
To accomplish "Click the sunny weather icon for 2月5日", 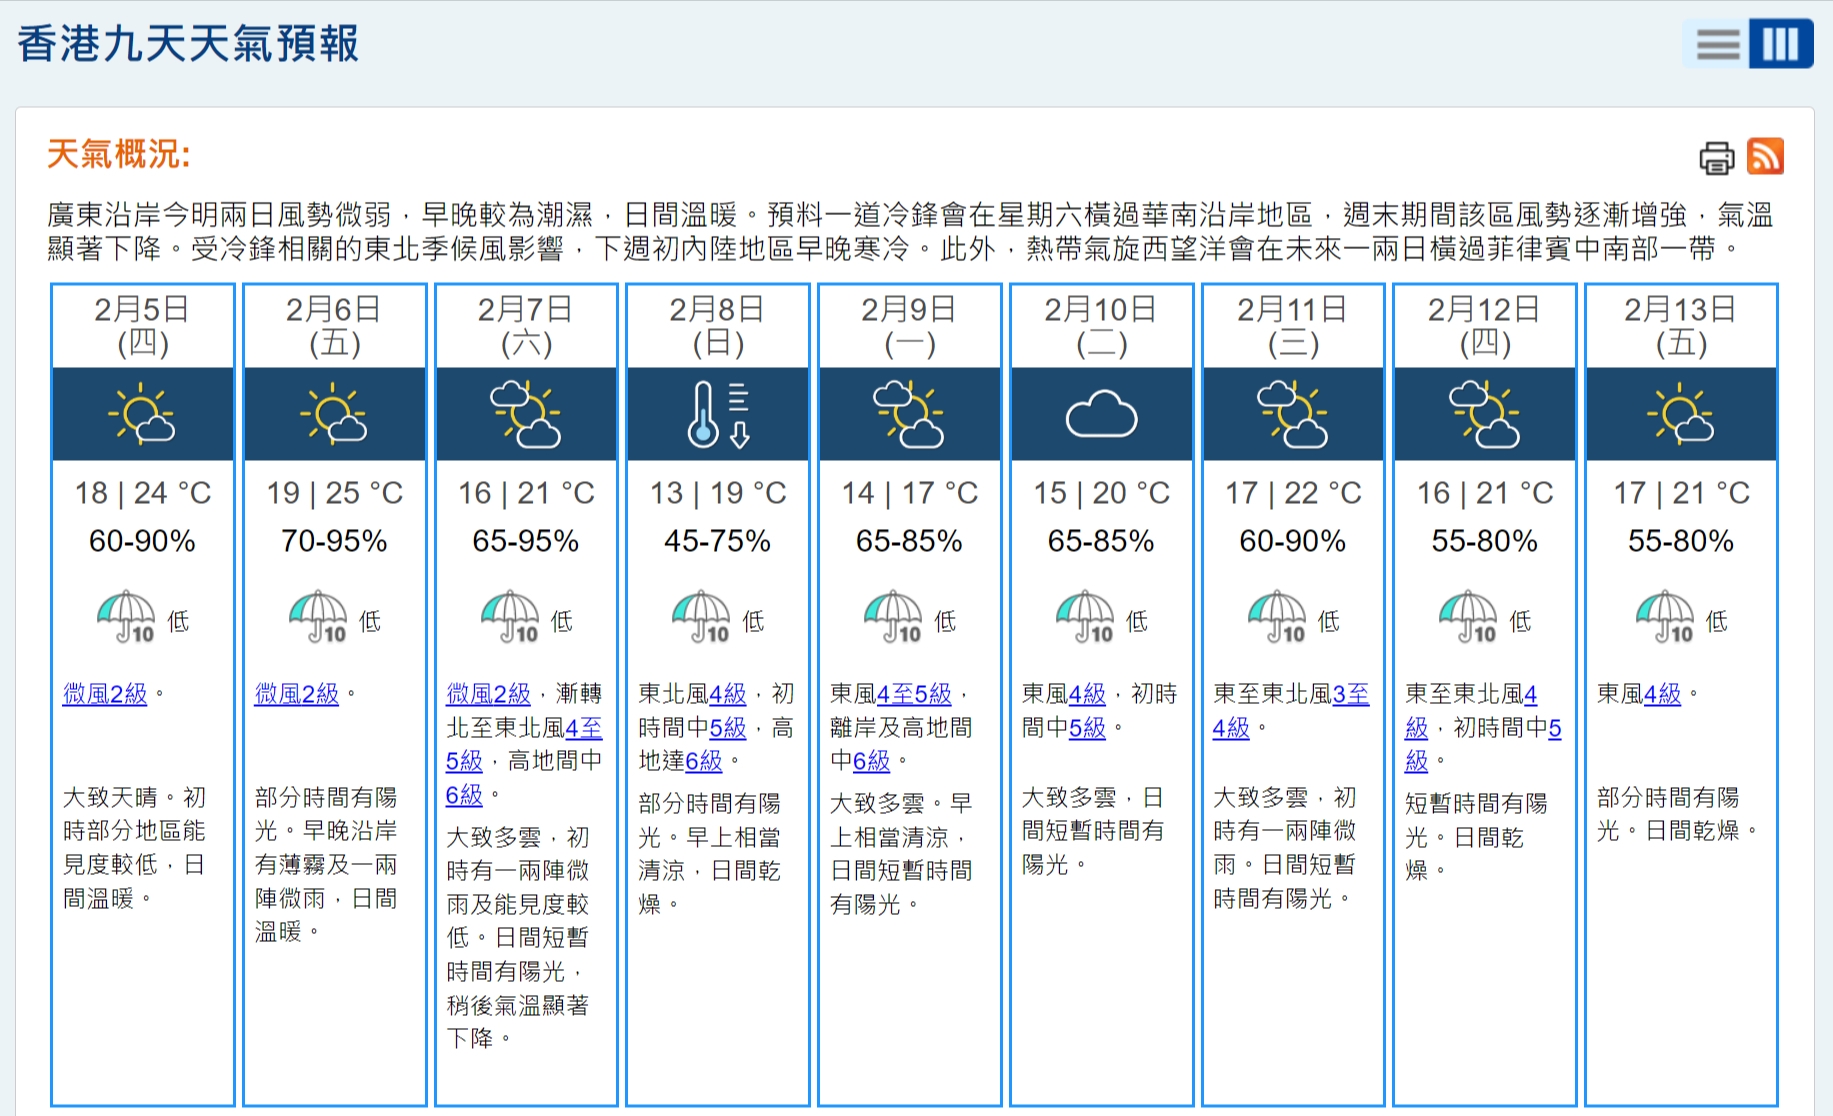I will point(142,413).
